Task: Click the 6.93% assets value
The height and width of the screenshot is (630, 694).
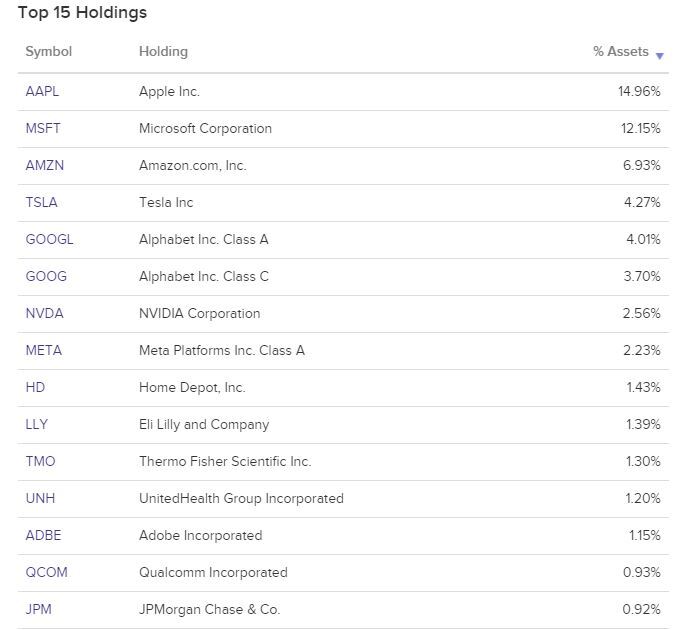Action: coord(642,165)
